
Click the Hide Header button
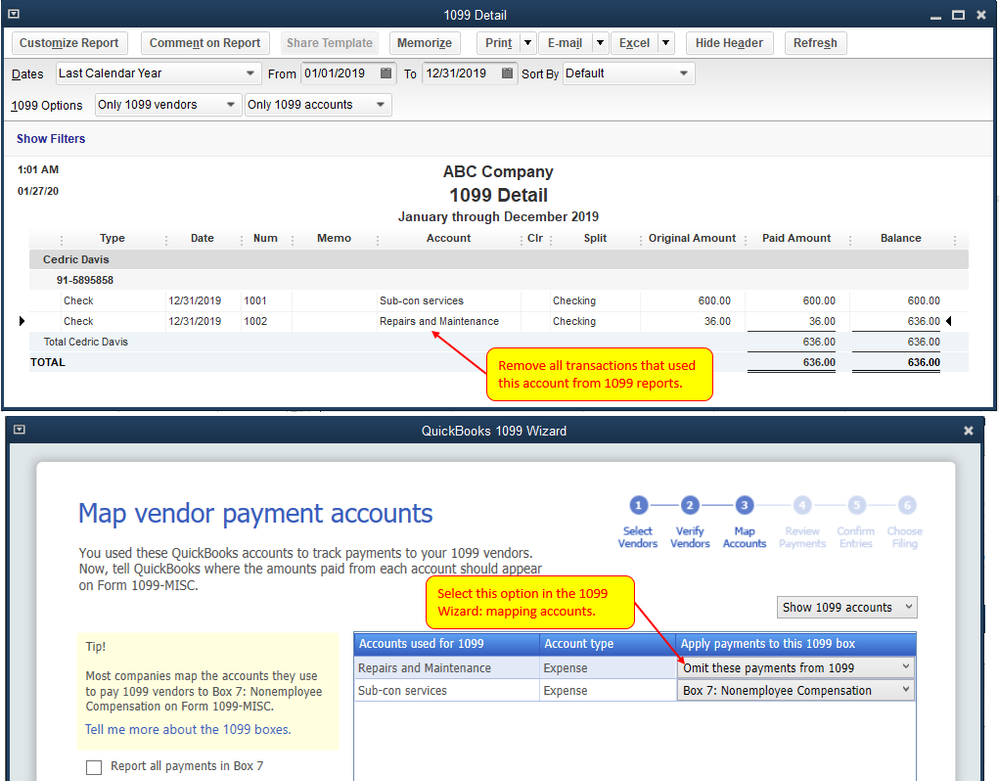pos(729,43)
